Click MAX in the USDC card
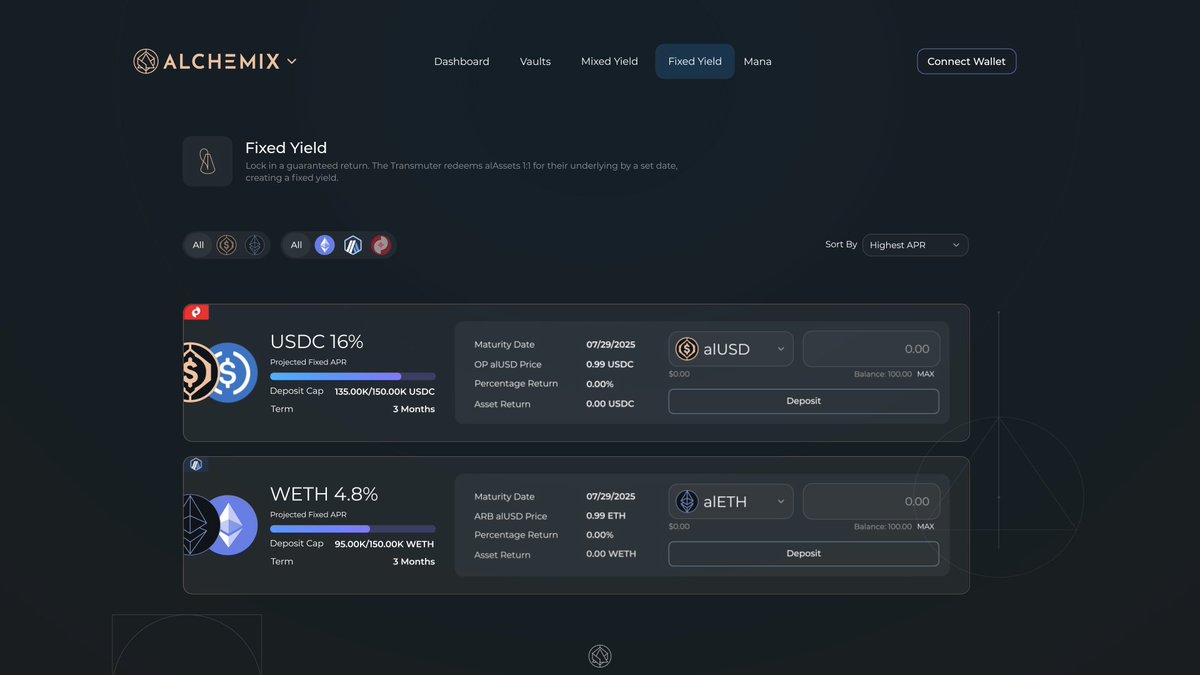The image size is (1200, 675). (926, 374)
